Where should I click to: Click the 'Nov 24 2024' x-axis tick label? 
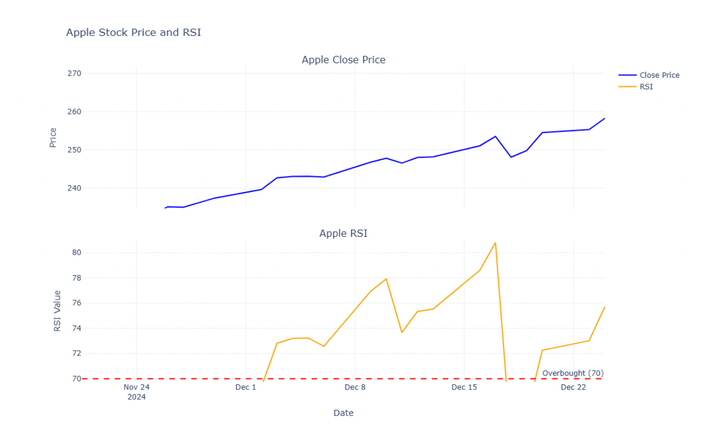[x=136, y=391]
